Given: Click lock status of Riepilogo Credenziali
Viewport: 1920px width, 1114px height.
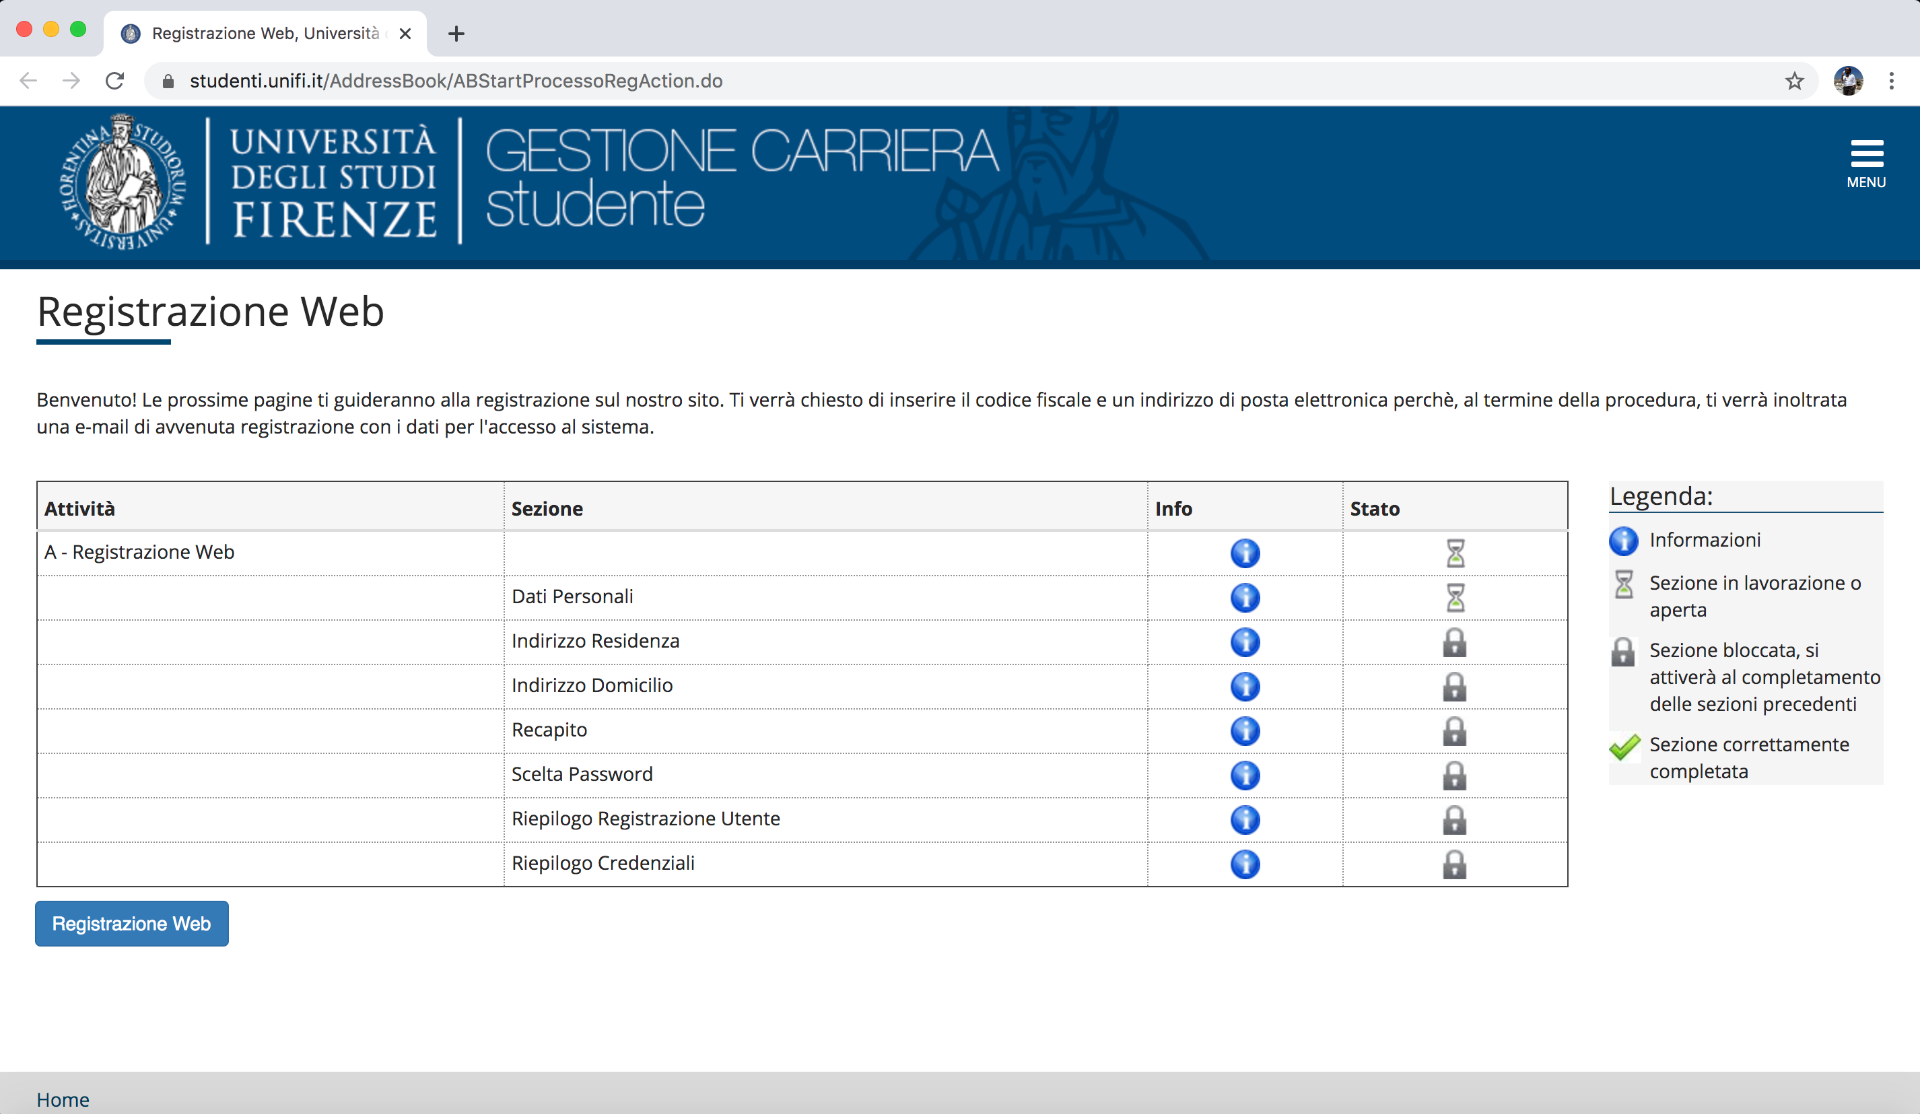Looking at the screenshot, I should click(x=1455, y=864).
